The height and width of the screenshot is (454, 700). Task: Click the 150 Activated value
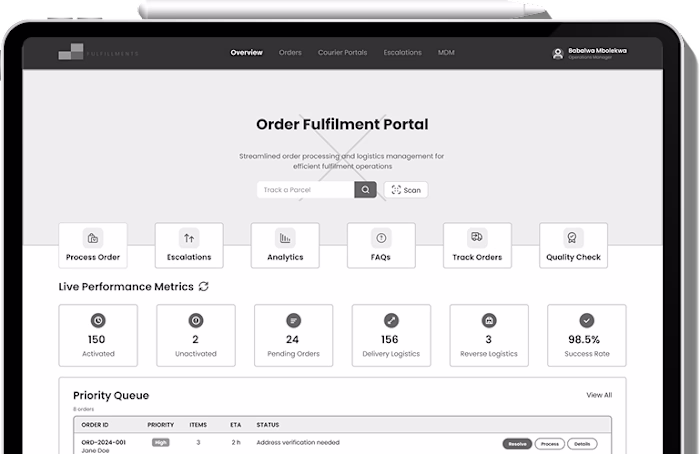click(96, 339)
